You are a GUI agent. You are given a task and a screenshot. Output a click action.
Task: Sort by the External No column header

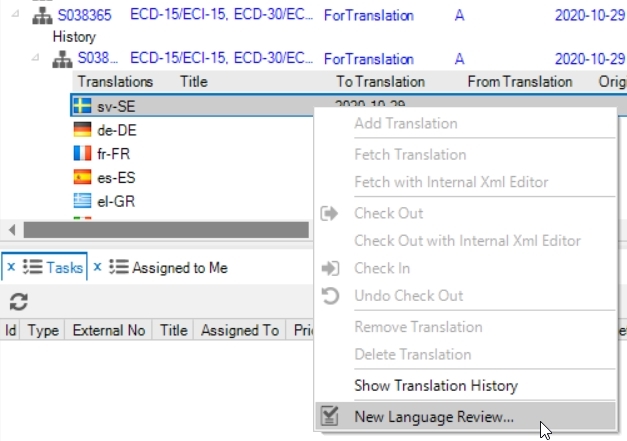pyautogui.click(x=109, y=330)
